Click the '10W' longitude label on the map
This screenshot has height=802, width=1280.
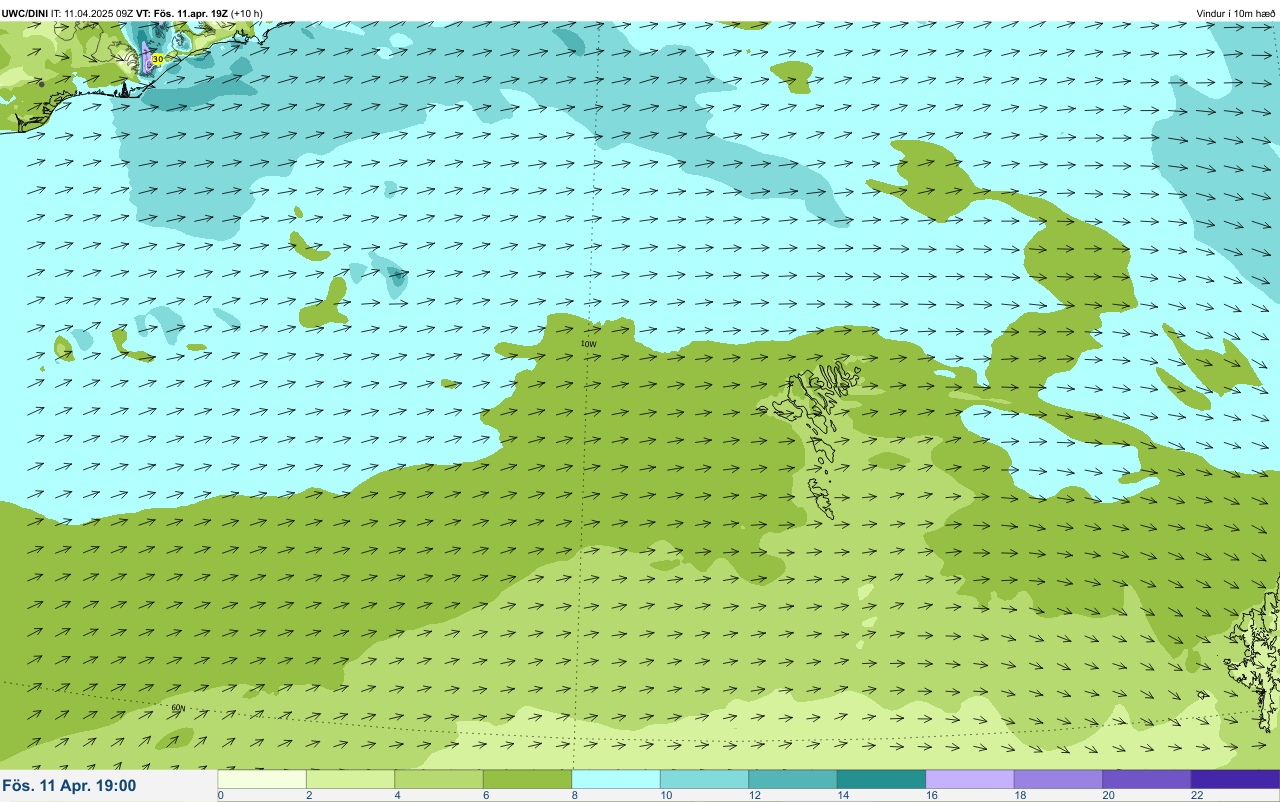[x=588, y=343]
